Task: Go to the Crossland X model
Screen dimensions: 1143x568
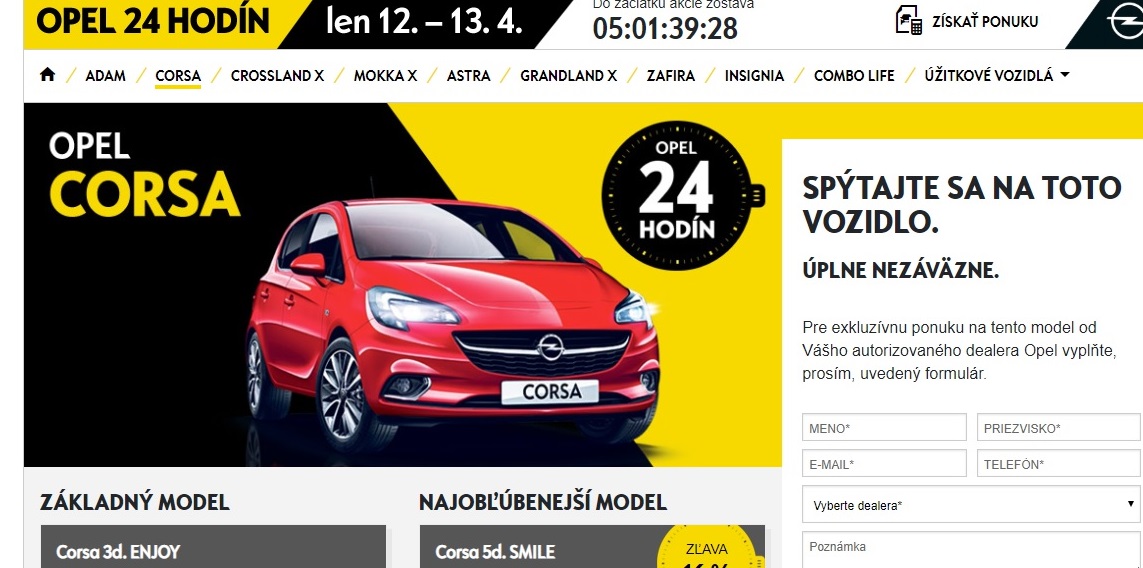Action: pos(277,76)
